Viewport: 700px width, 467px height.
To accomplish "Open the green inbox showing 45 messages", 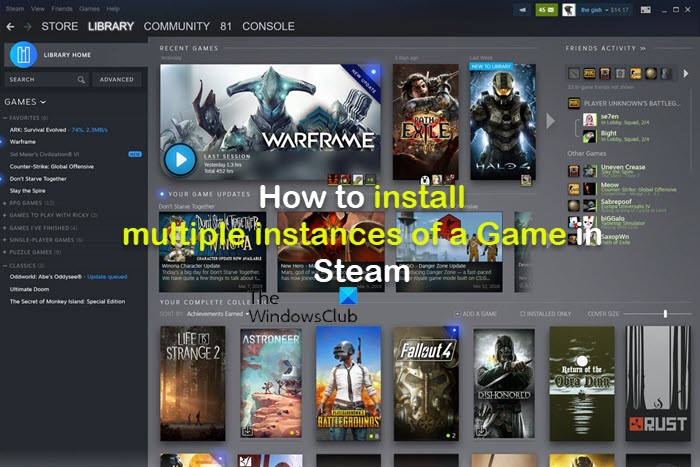I will point(546,10).
